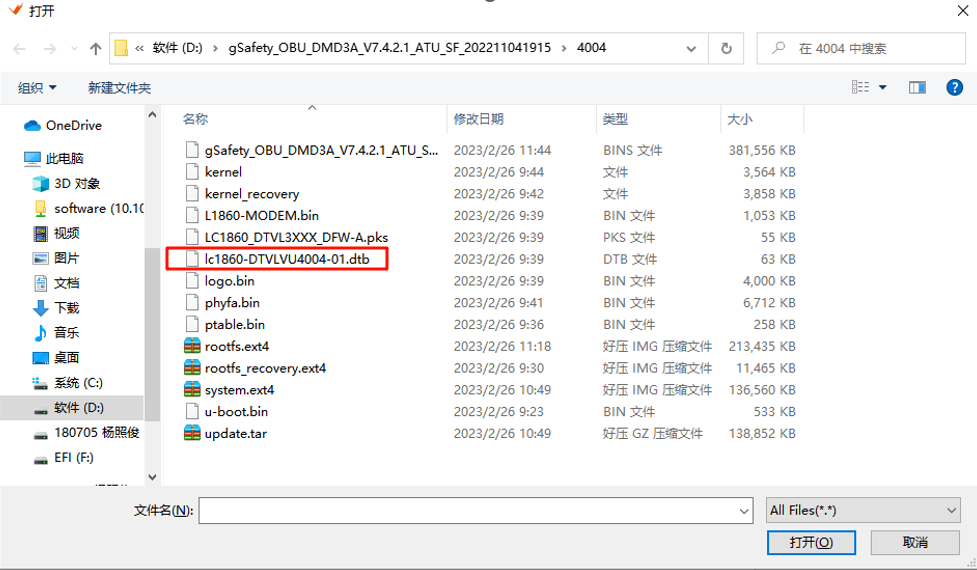Open the view options dropdown arrow

882,88
